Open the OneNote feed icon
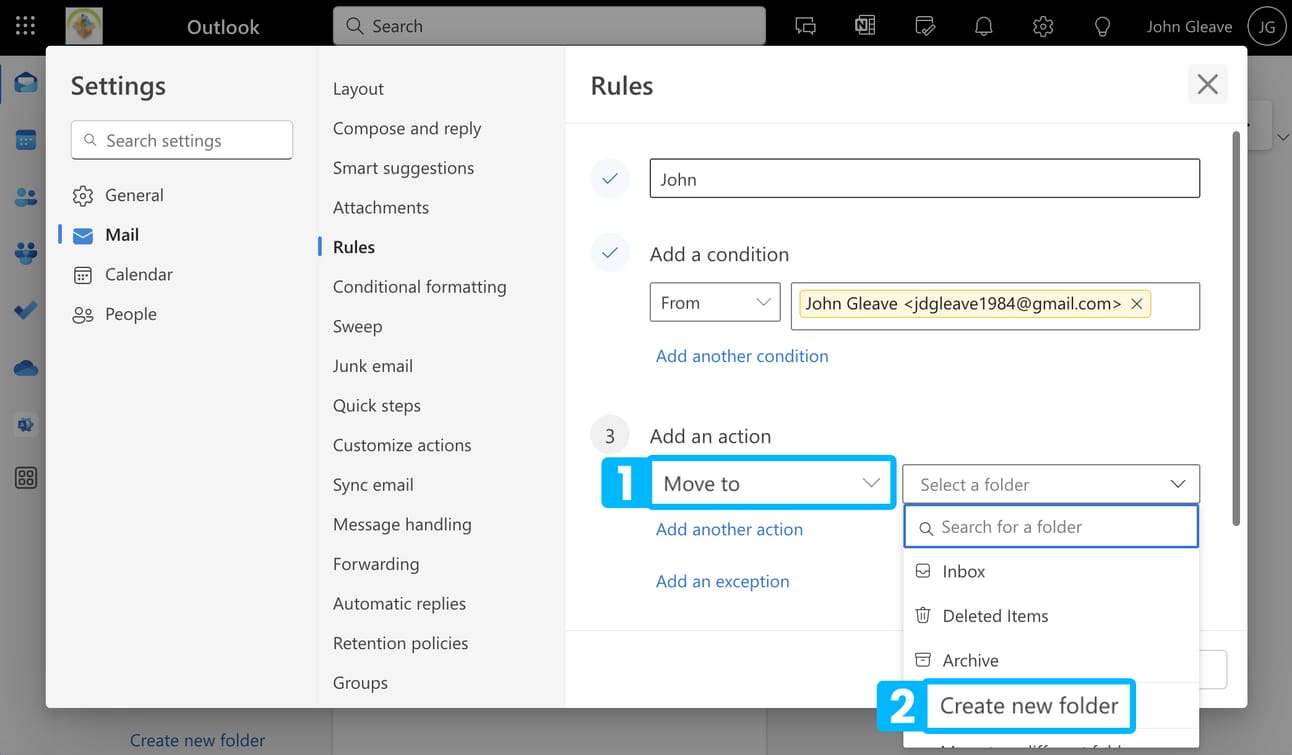The width and height of the screenshot is (1292, 755). pyautogui.click(x=865, y=27)
